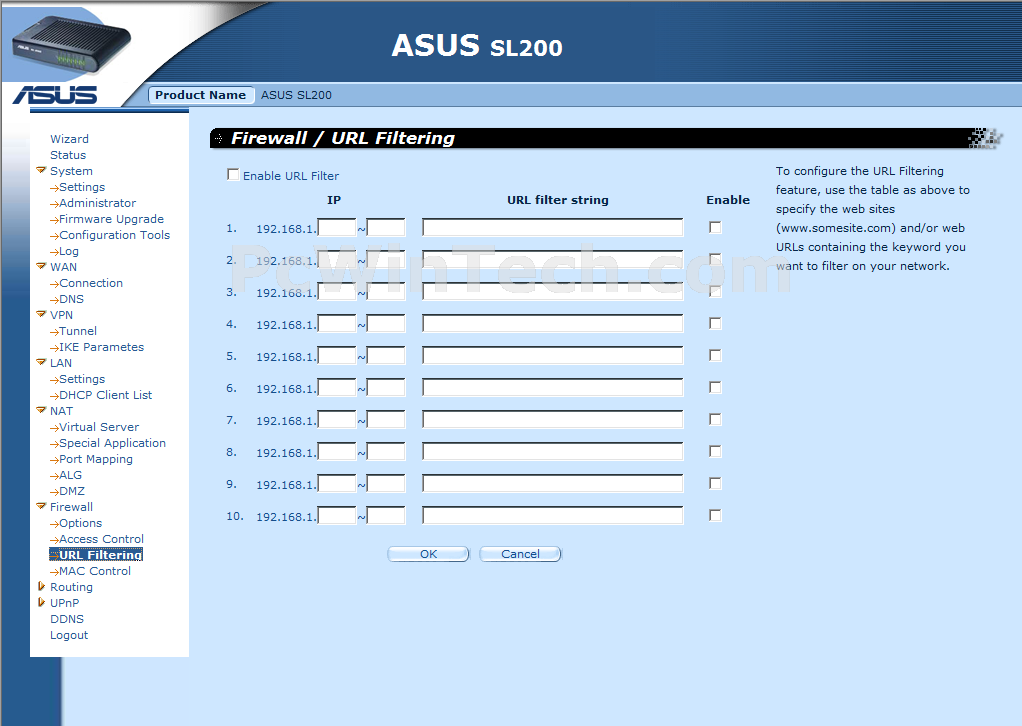Collapse the WAN menu arrow
The width and height of the screenshot is (1022, 726).
(41, 266)
